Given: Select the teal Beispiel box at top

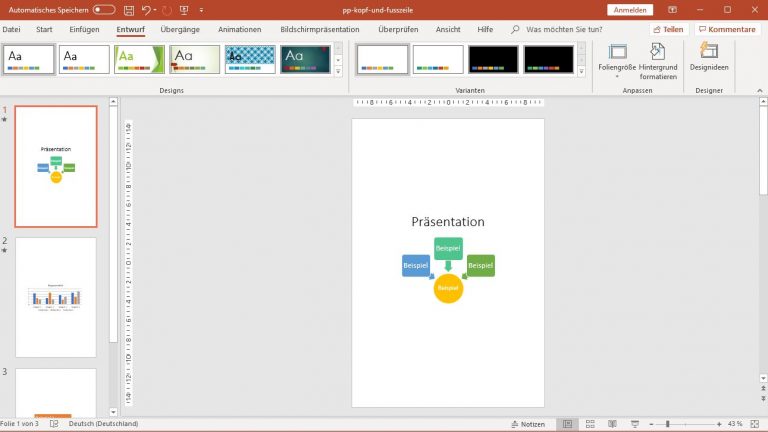Looking at the screenshot, I should (448, 248).
